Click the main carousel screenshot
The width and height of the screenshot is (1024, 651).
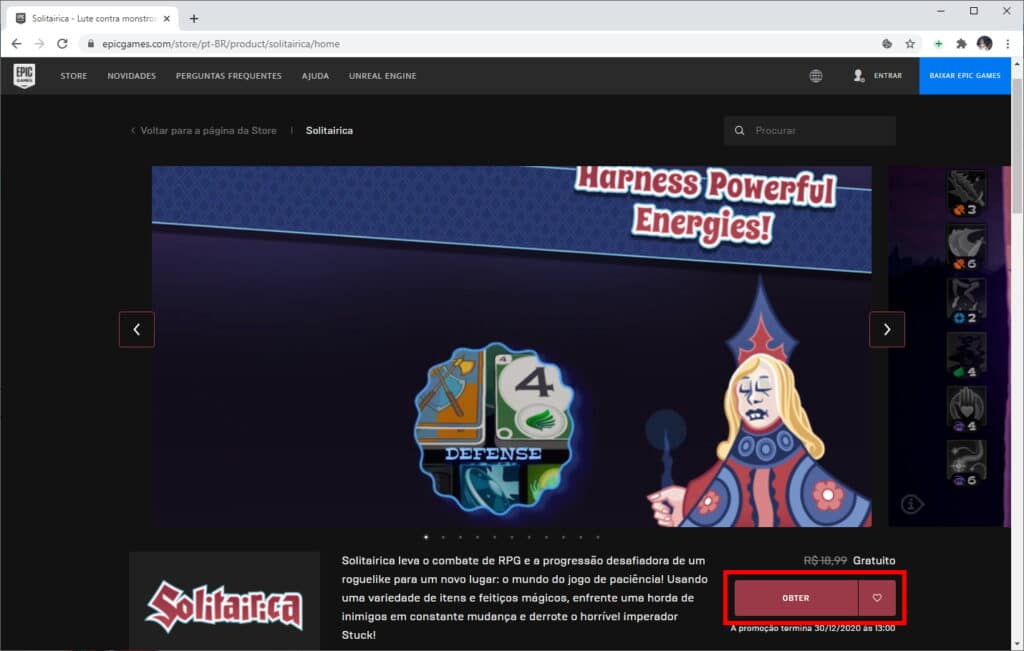511,346
